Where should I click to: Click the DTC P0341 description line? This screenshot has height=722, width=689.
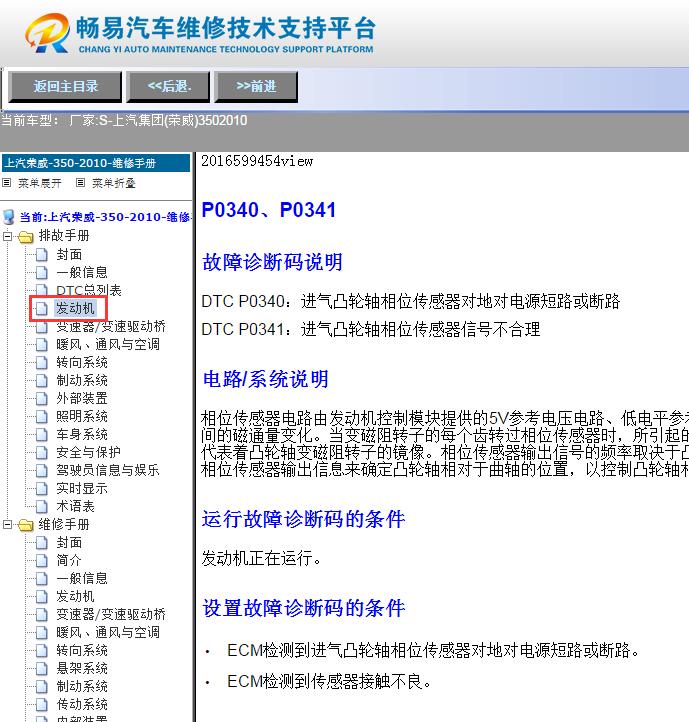coord(371,330)
